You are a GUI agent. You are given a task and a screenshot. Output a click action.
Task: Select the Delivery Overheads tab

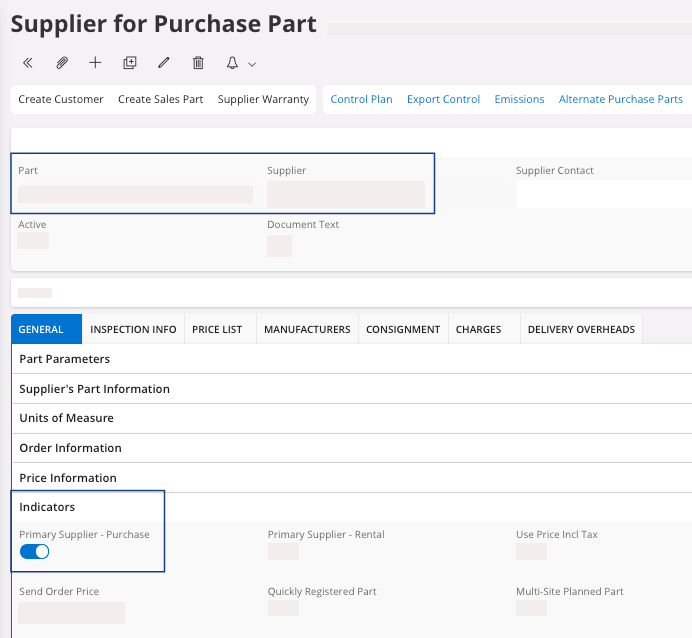pyautogui.click(x=581, y=329)
